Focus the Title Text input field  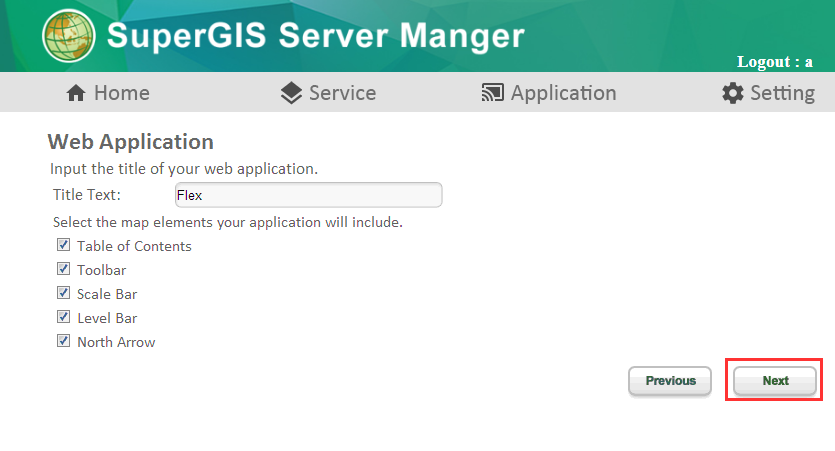(308, 195)
